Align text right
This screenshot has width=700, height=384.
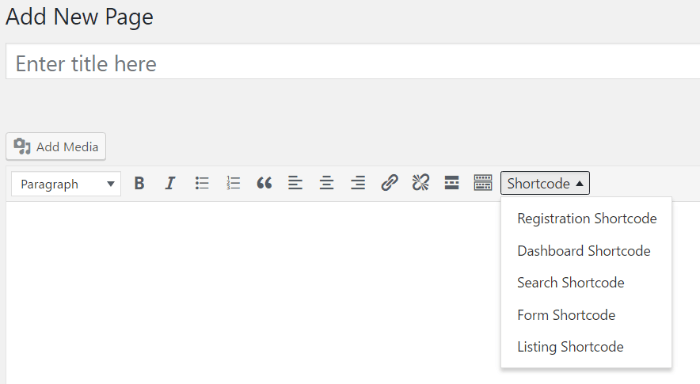click(358, 183)
